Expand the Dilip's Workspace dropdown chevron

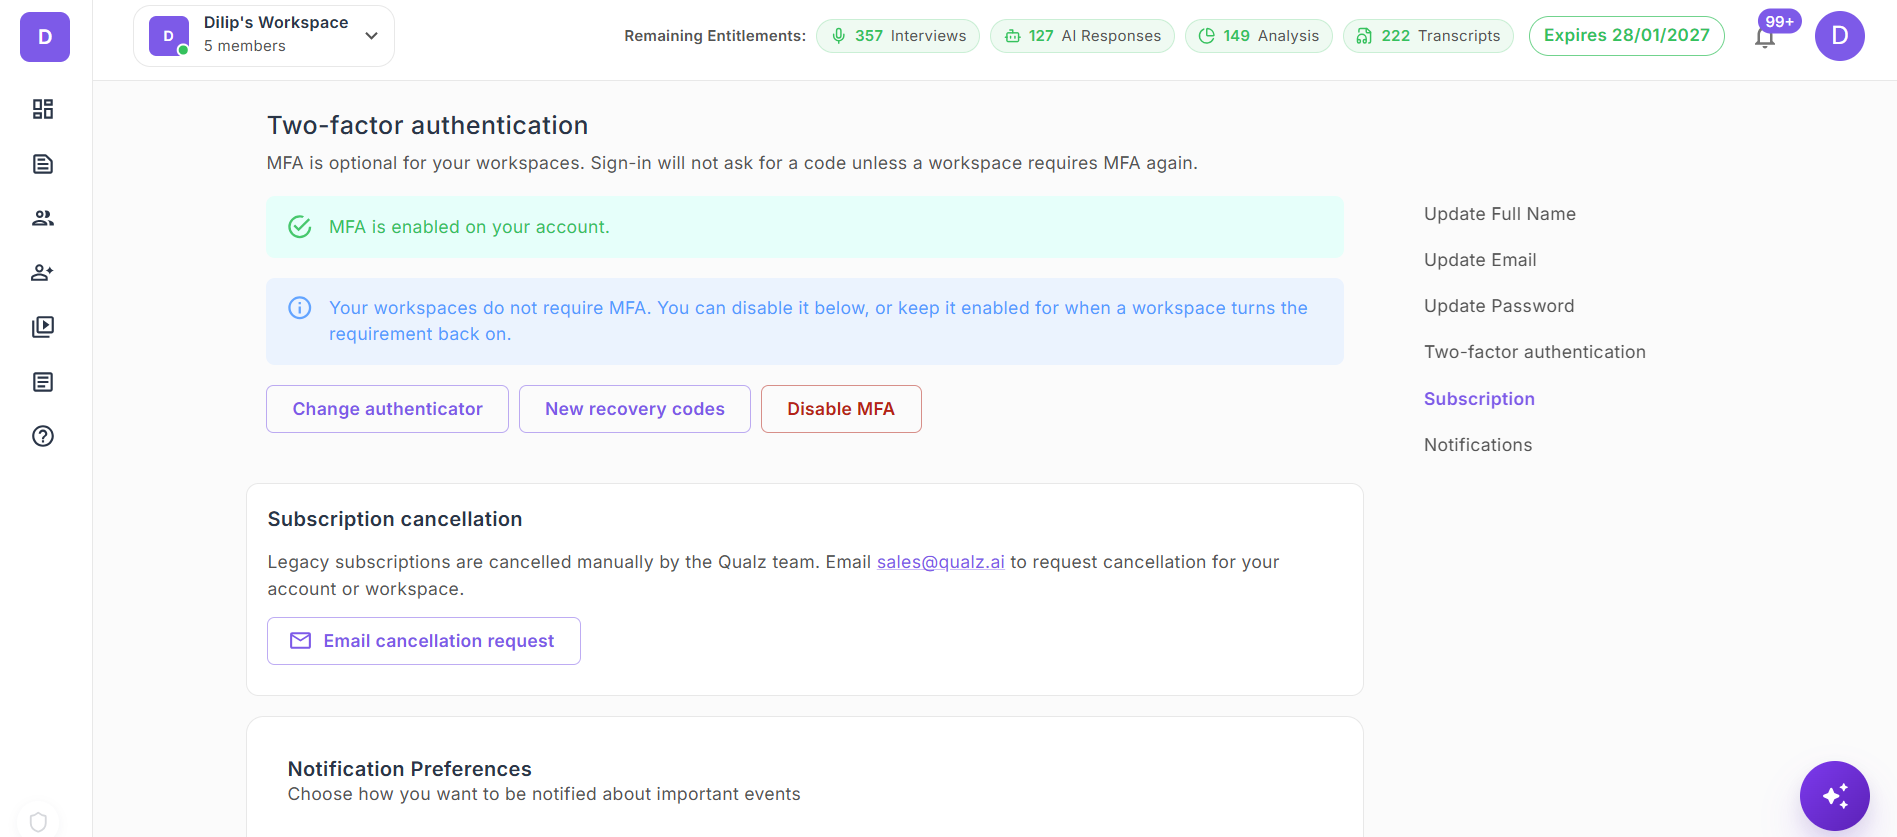click(x=372, y=36)
